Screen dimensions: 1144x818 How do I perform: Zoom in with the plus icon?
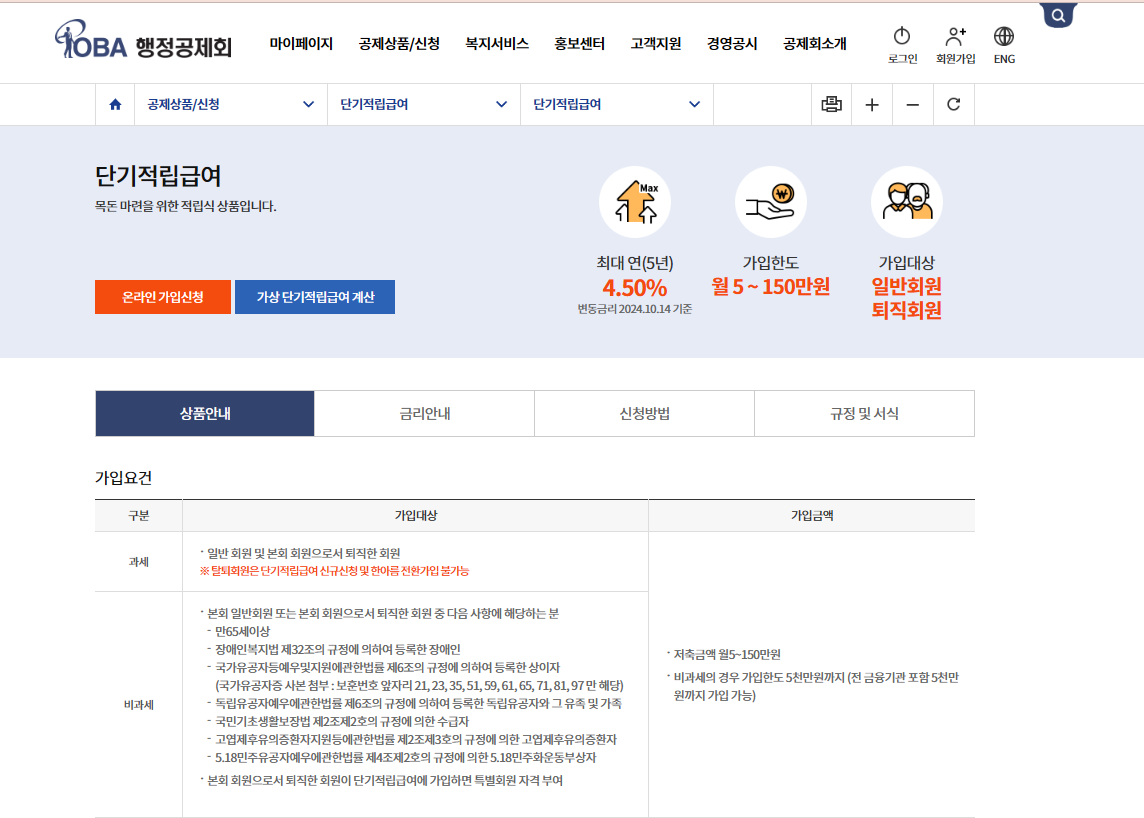872,105
